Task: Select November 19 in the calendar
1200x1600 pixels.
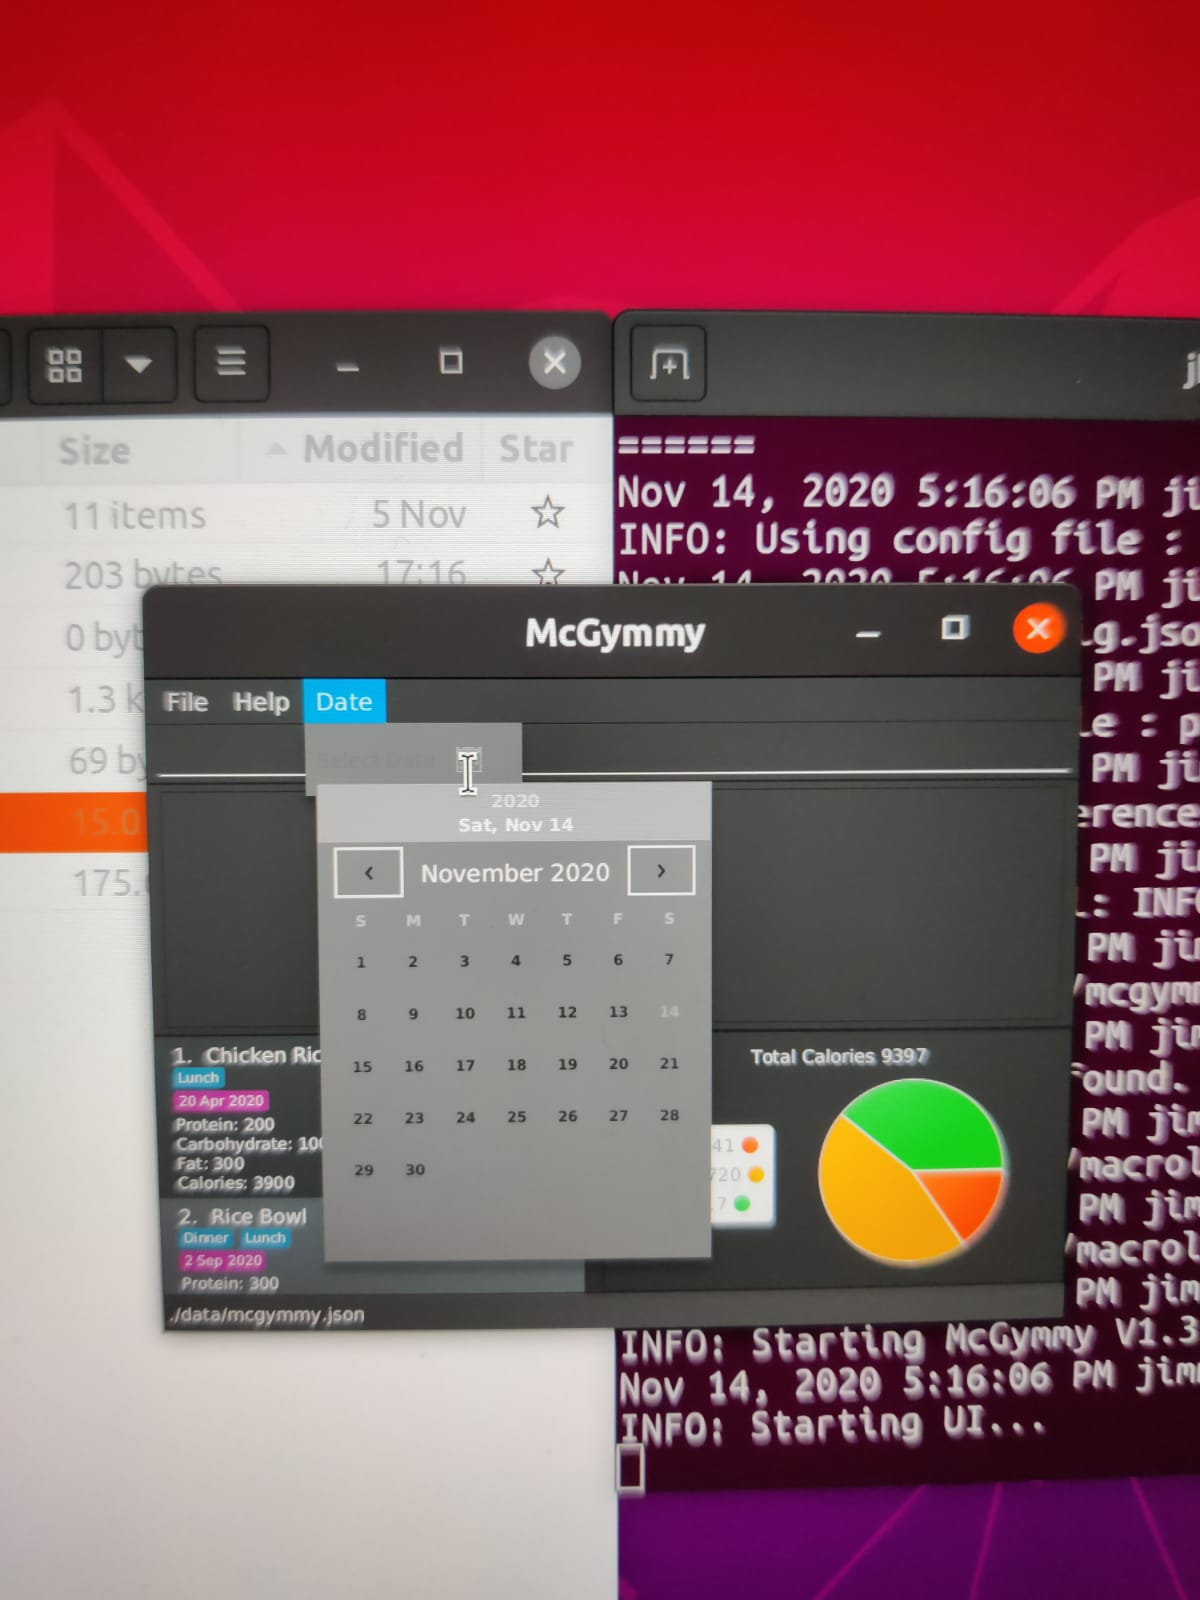Action: [x=567, y=1064]
